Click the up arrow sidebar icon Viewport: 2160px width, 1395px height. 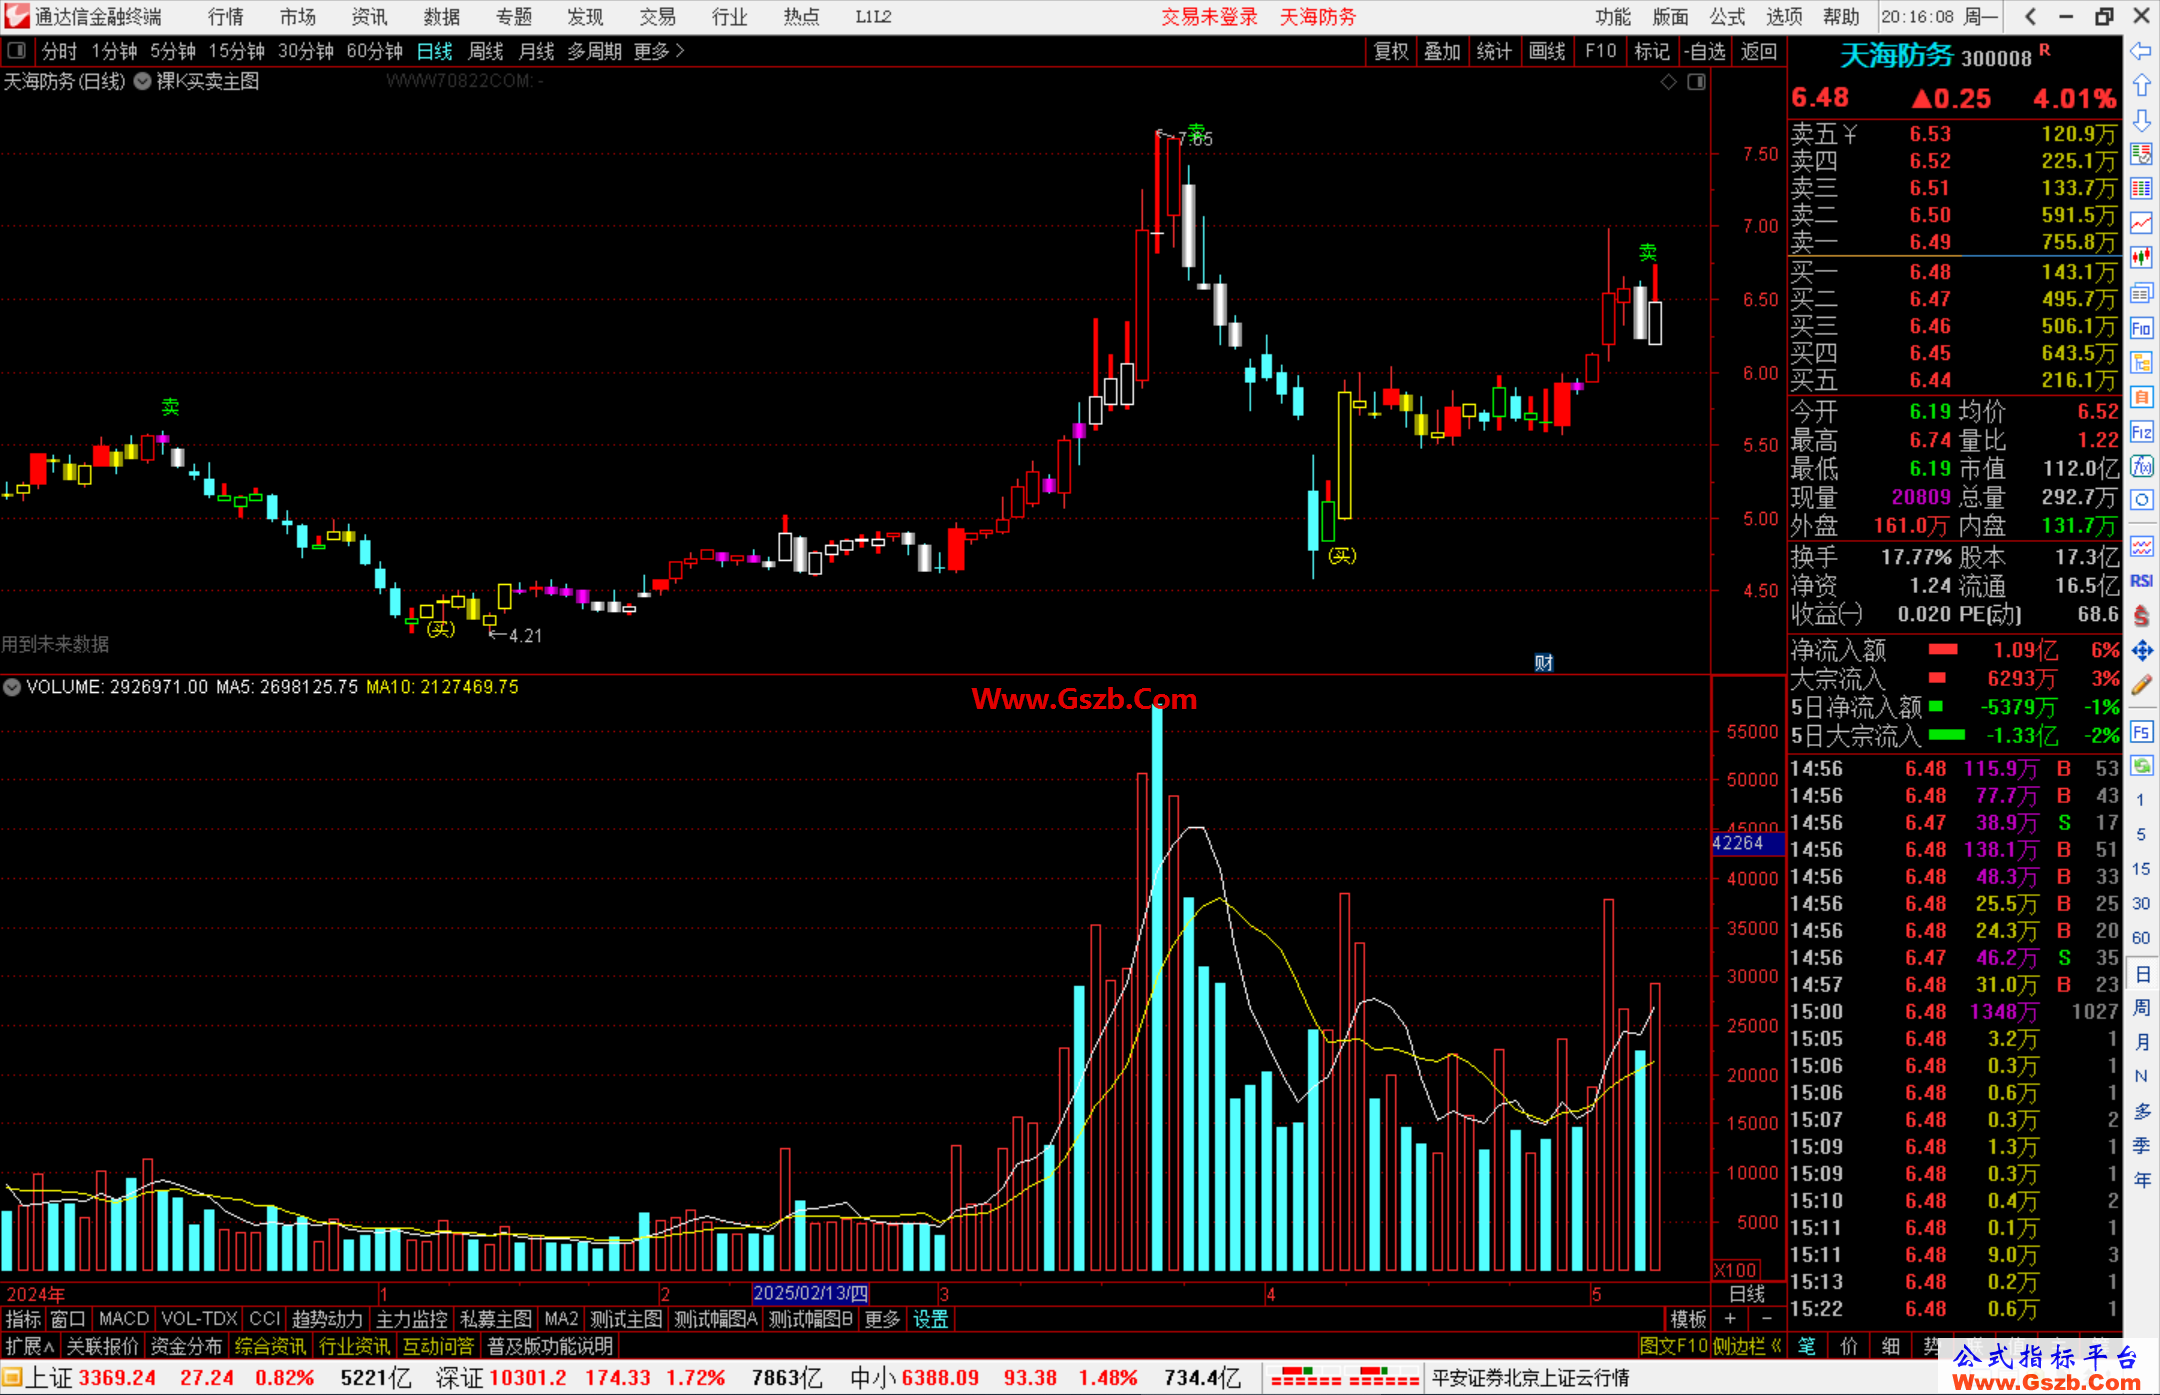(2141, 86)
